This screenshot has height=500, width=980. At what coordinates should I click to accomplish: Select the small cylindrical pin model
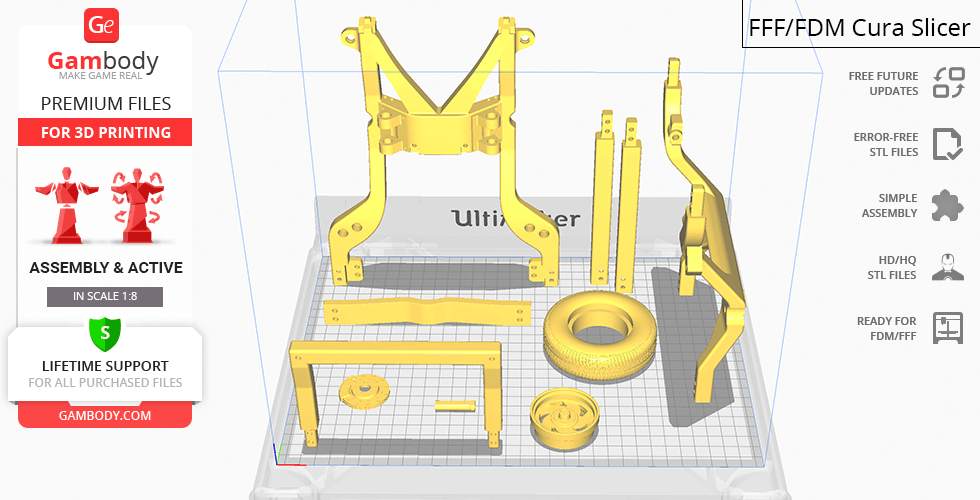tap(457, 405)
